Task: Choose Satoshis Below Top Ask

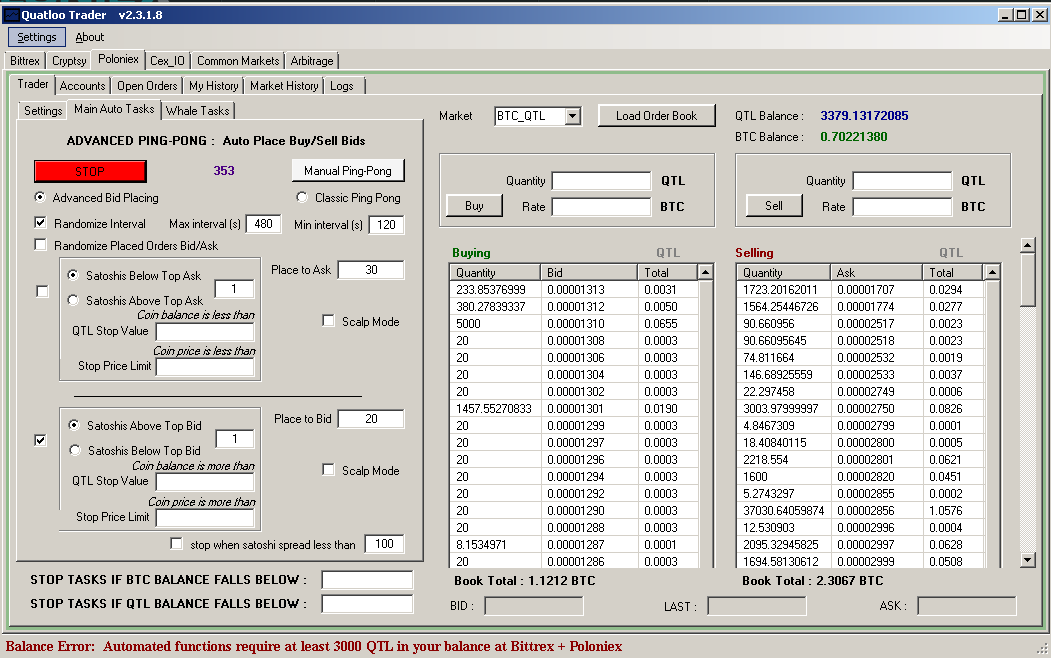Action: click(72, 275)
